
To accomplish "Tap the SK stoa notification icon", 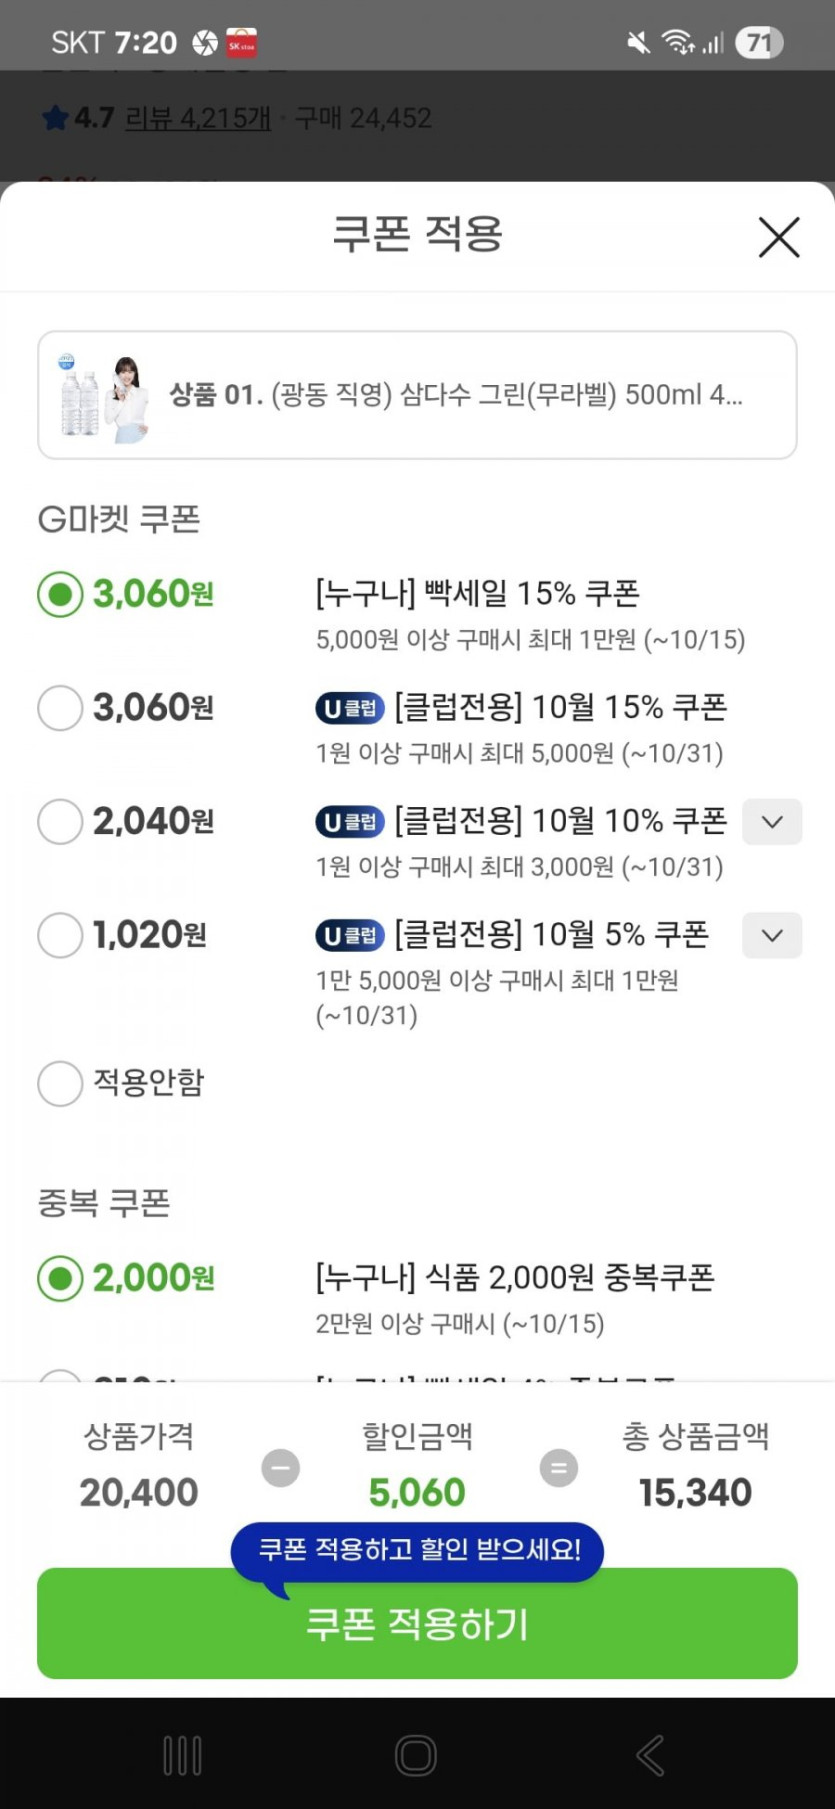I will (241, 43).
